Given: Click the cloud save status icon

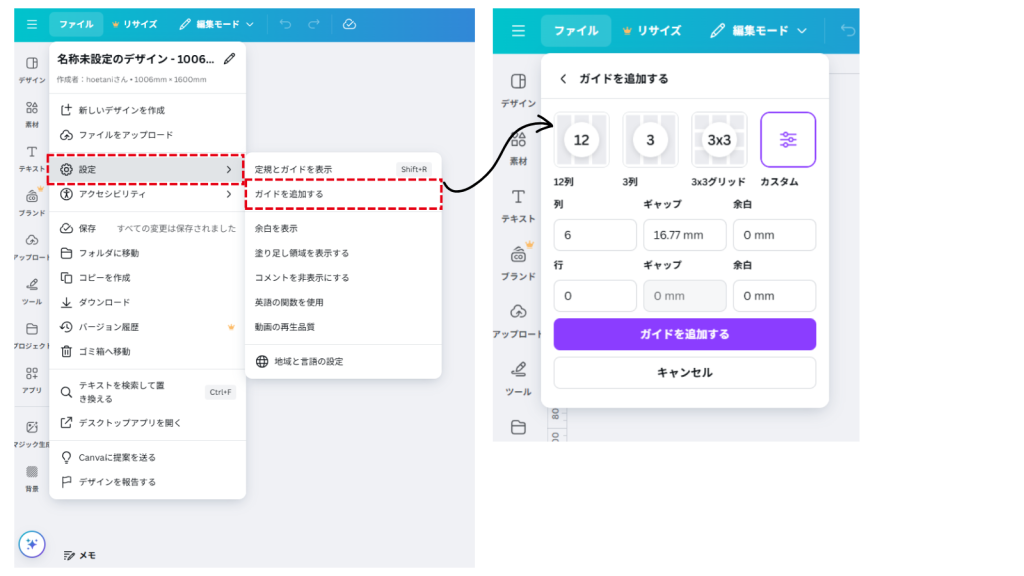Looking at the screenshot, I should [x=349, y=24].
